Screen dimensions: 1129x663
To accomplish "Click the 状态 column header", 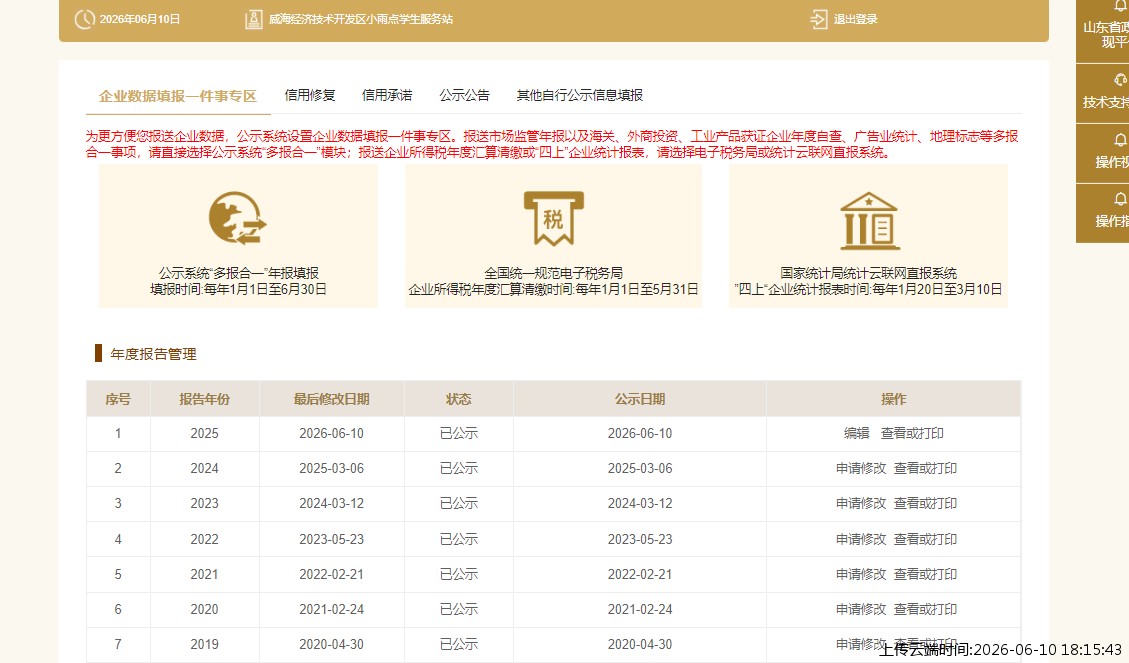I will click(x=459, y=400).
